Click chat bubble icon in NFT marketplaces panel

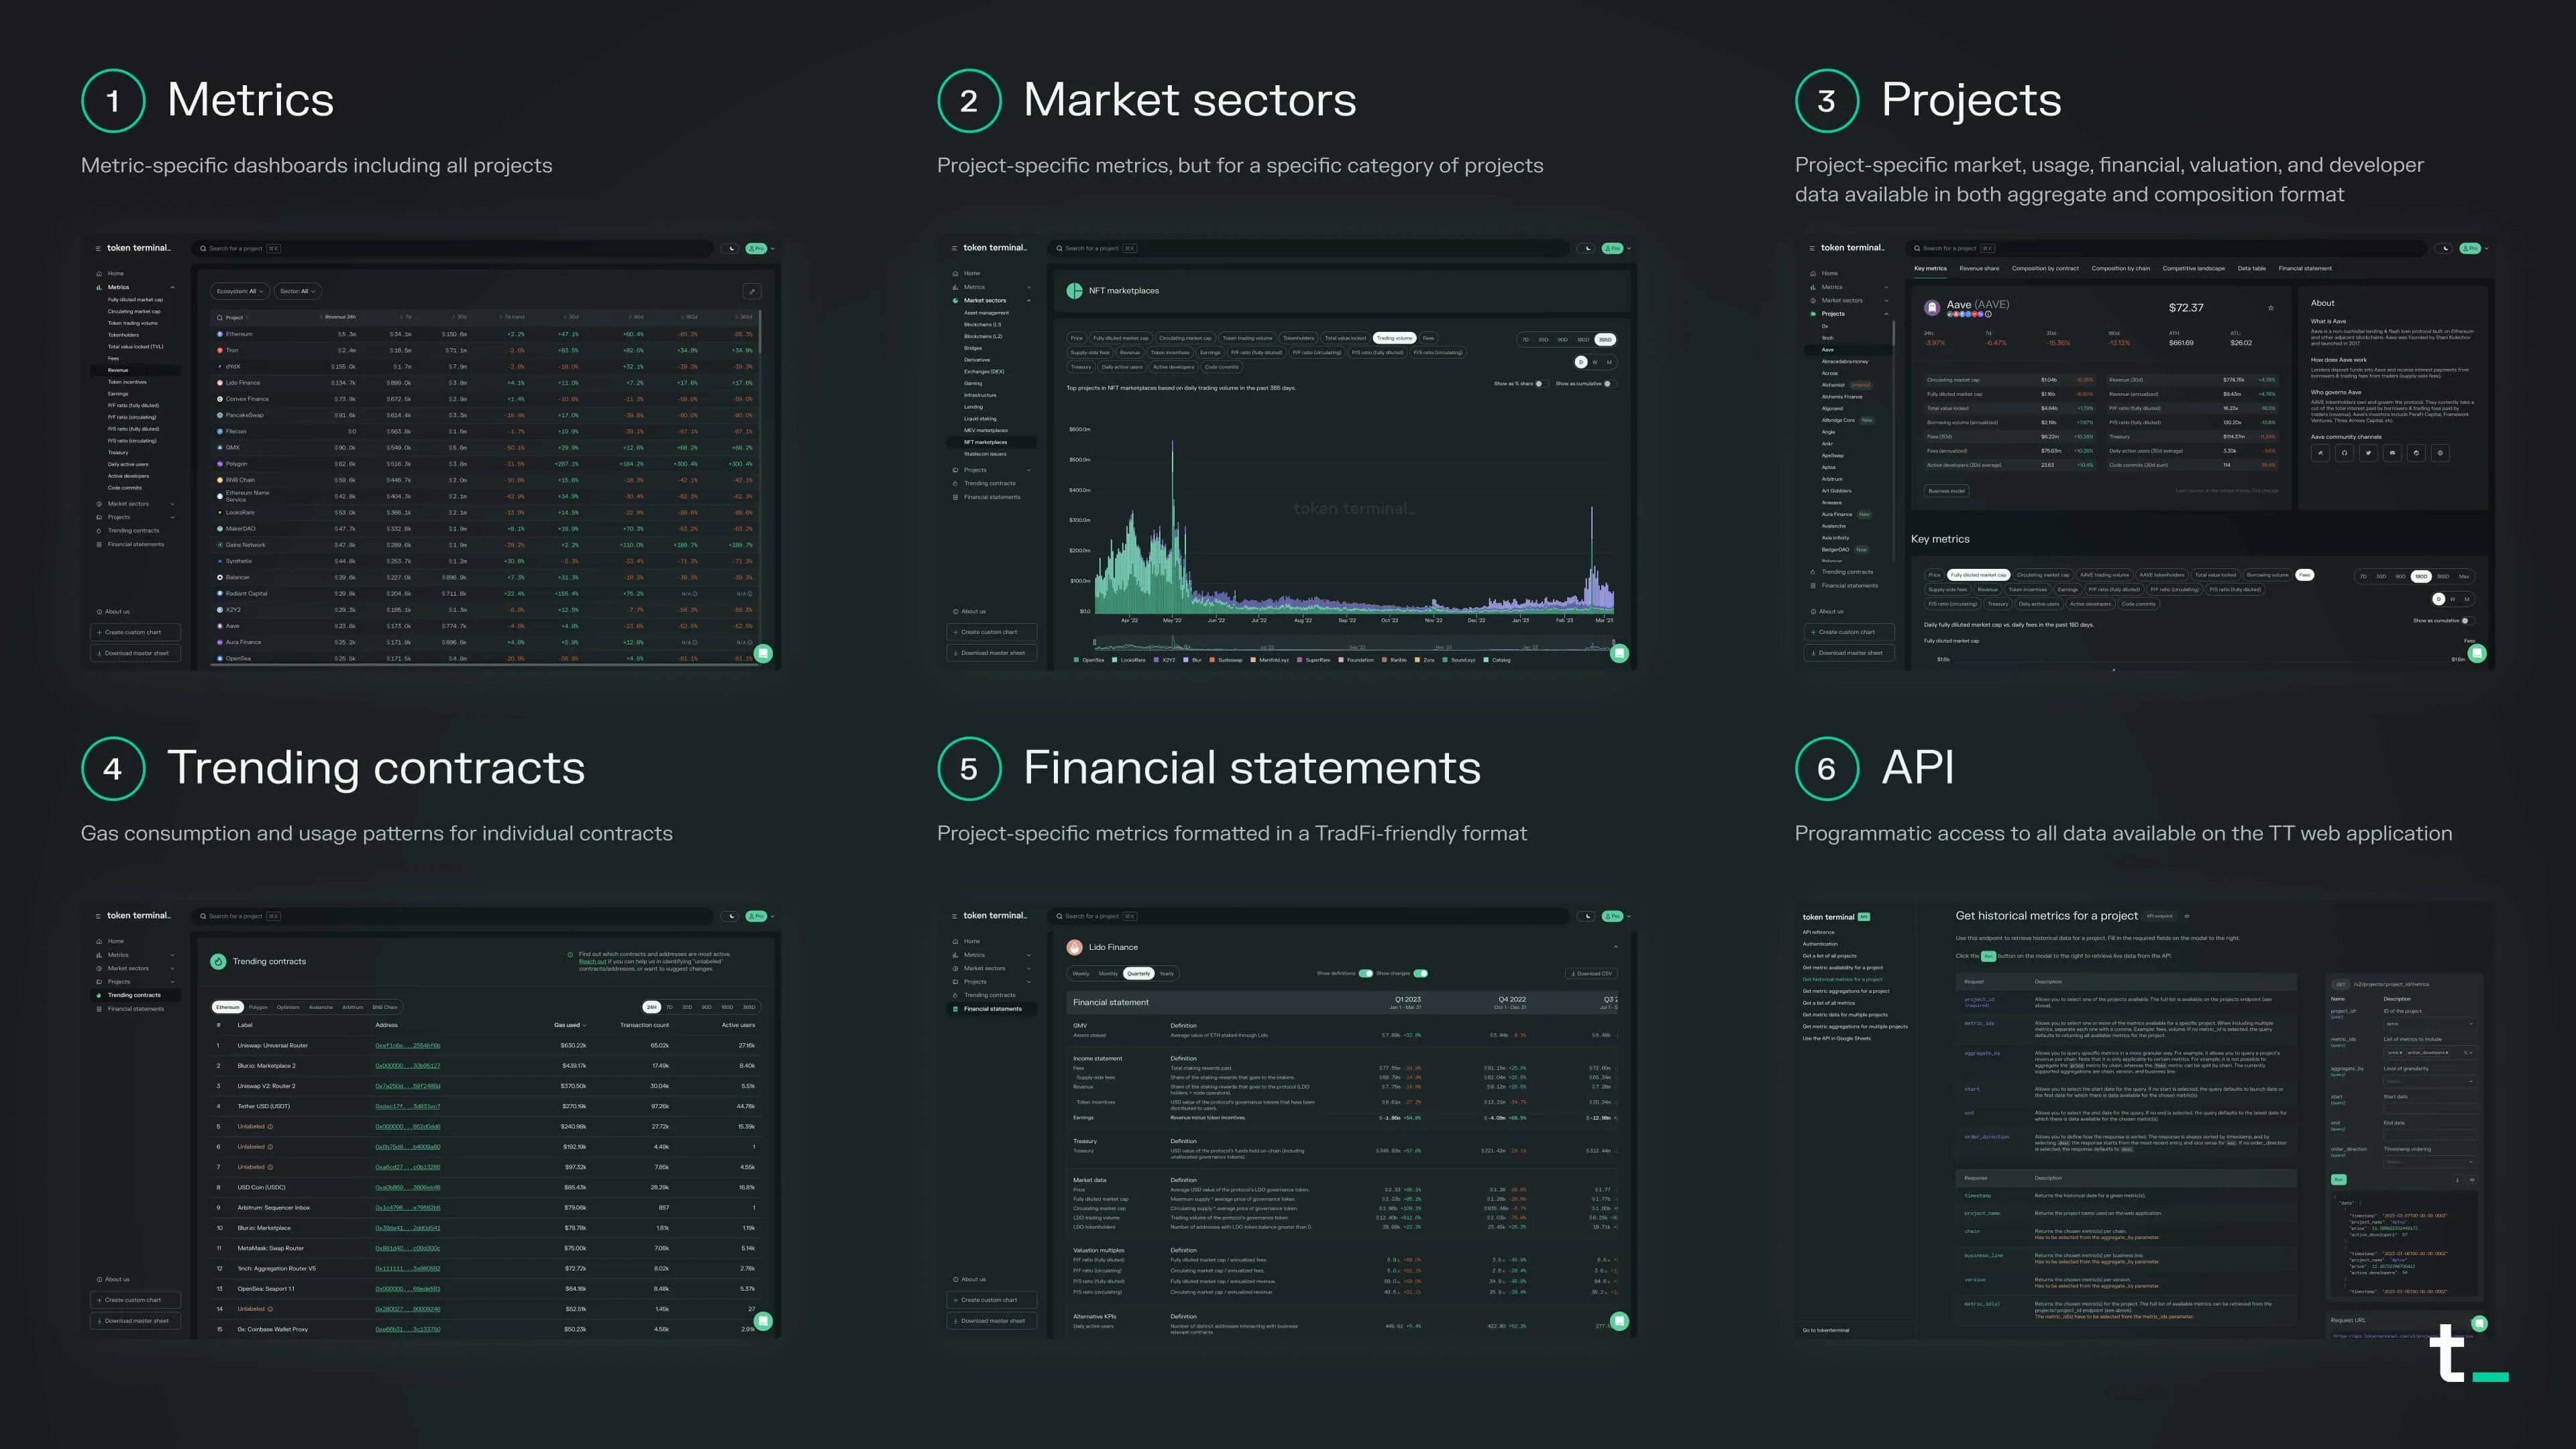point(1619,653)
